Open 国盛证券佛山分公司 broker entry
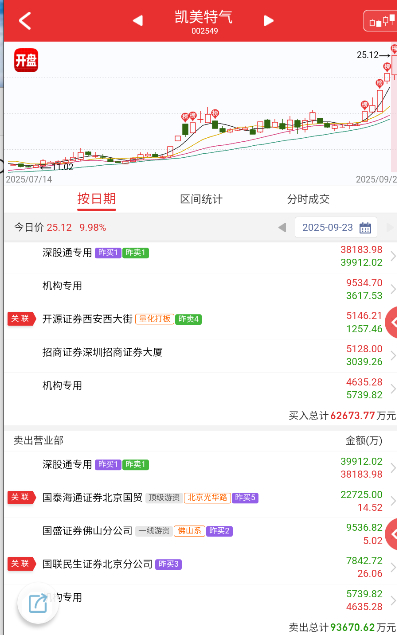The image size is (397, 635). click(88, 531)
